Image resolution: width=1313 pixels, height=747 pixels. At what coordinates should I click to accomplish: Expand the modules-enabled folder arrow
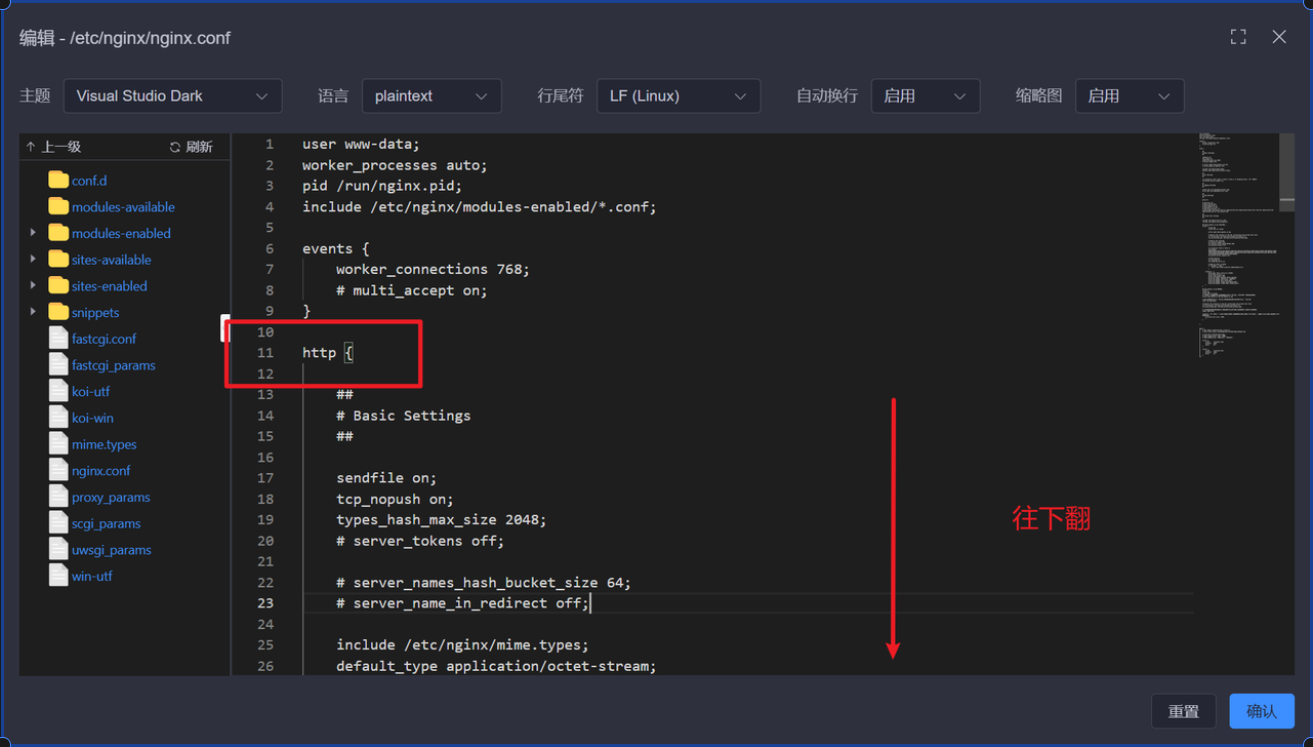[33, 233]
